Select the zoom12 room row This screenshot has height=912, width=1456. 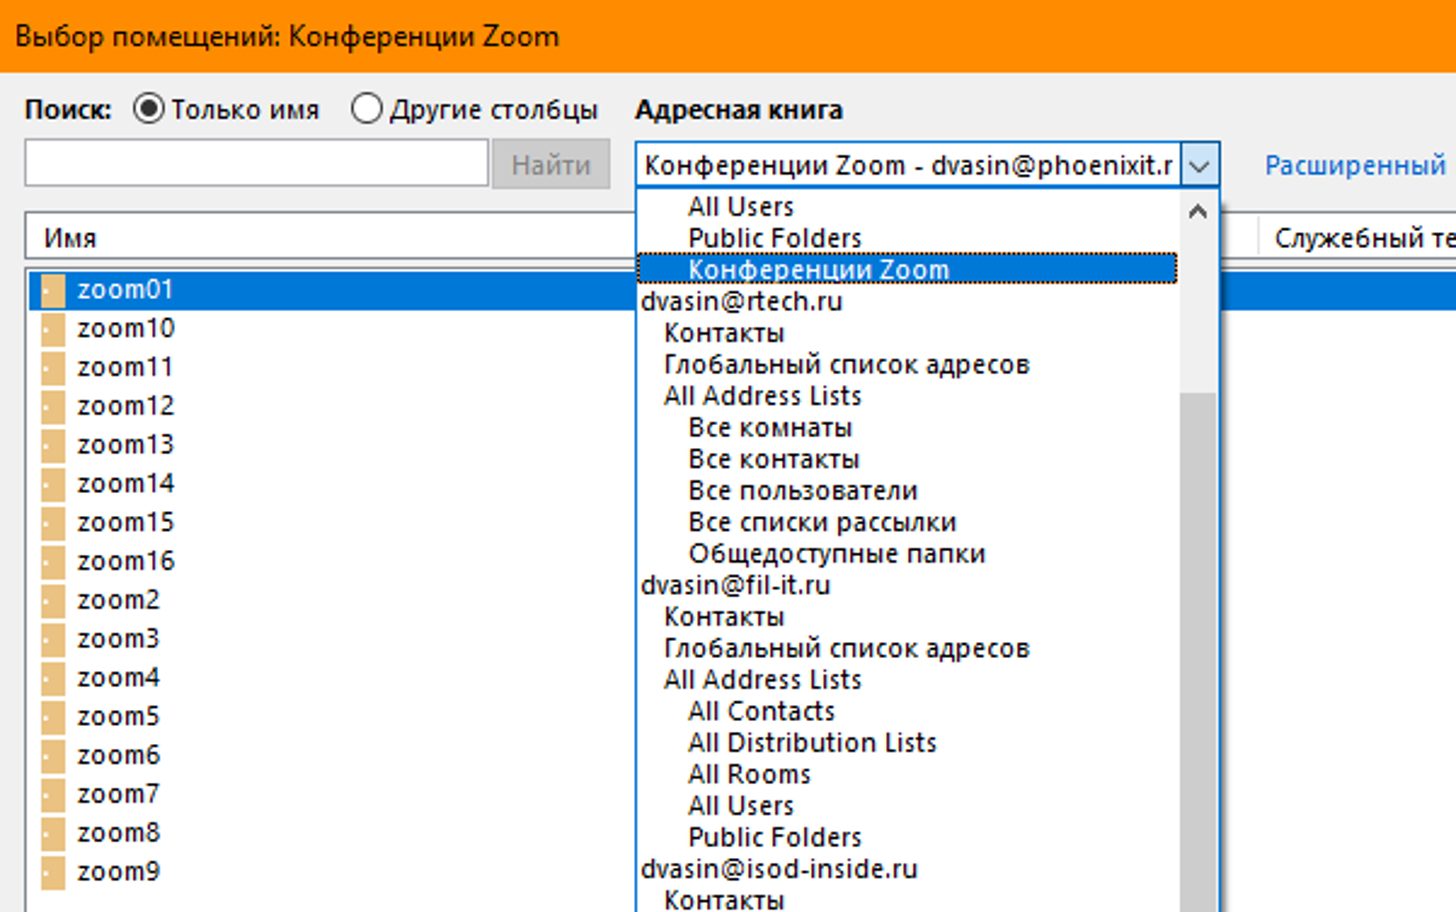click(330, 406)
